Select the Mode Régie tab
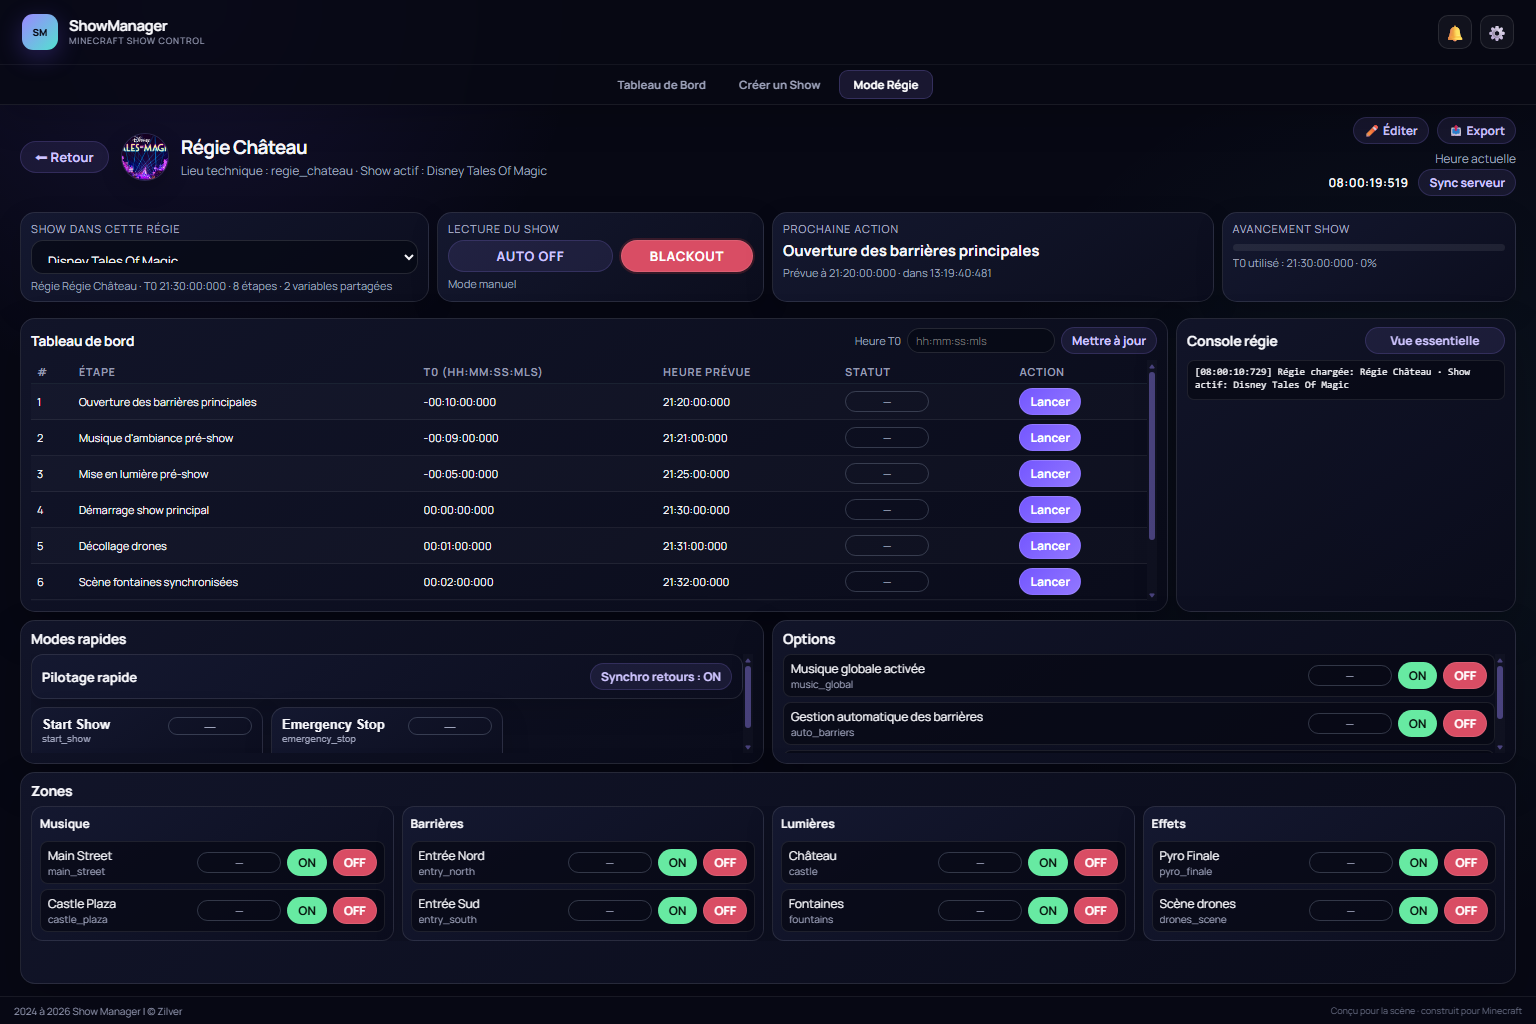1536x1024 pixels. click(885, 85)
